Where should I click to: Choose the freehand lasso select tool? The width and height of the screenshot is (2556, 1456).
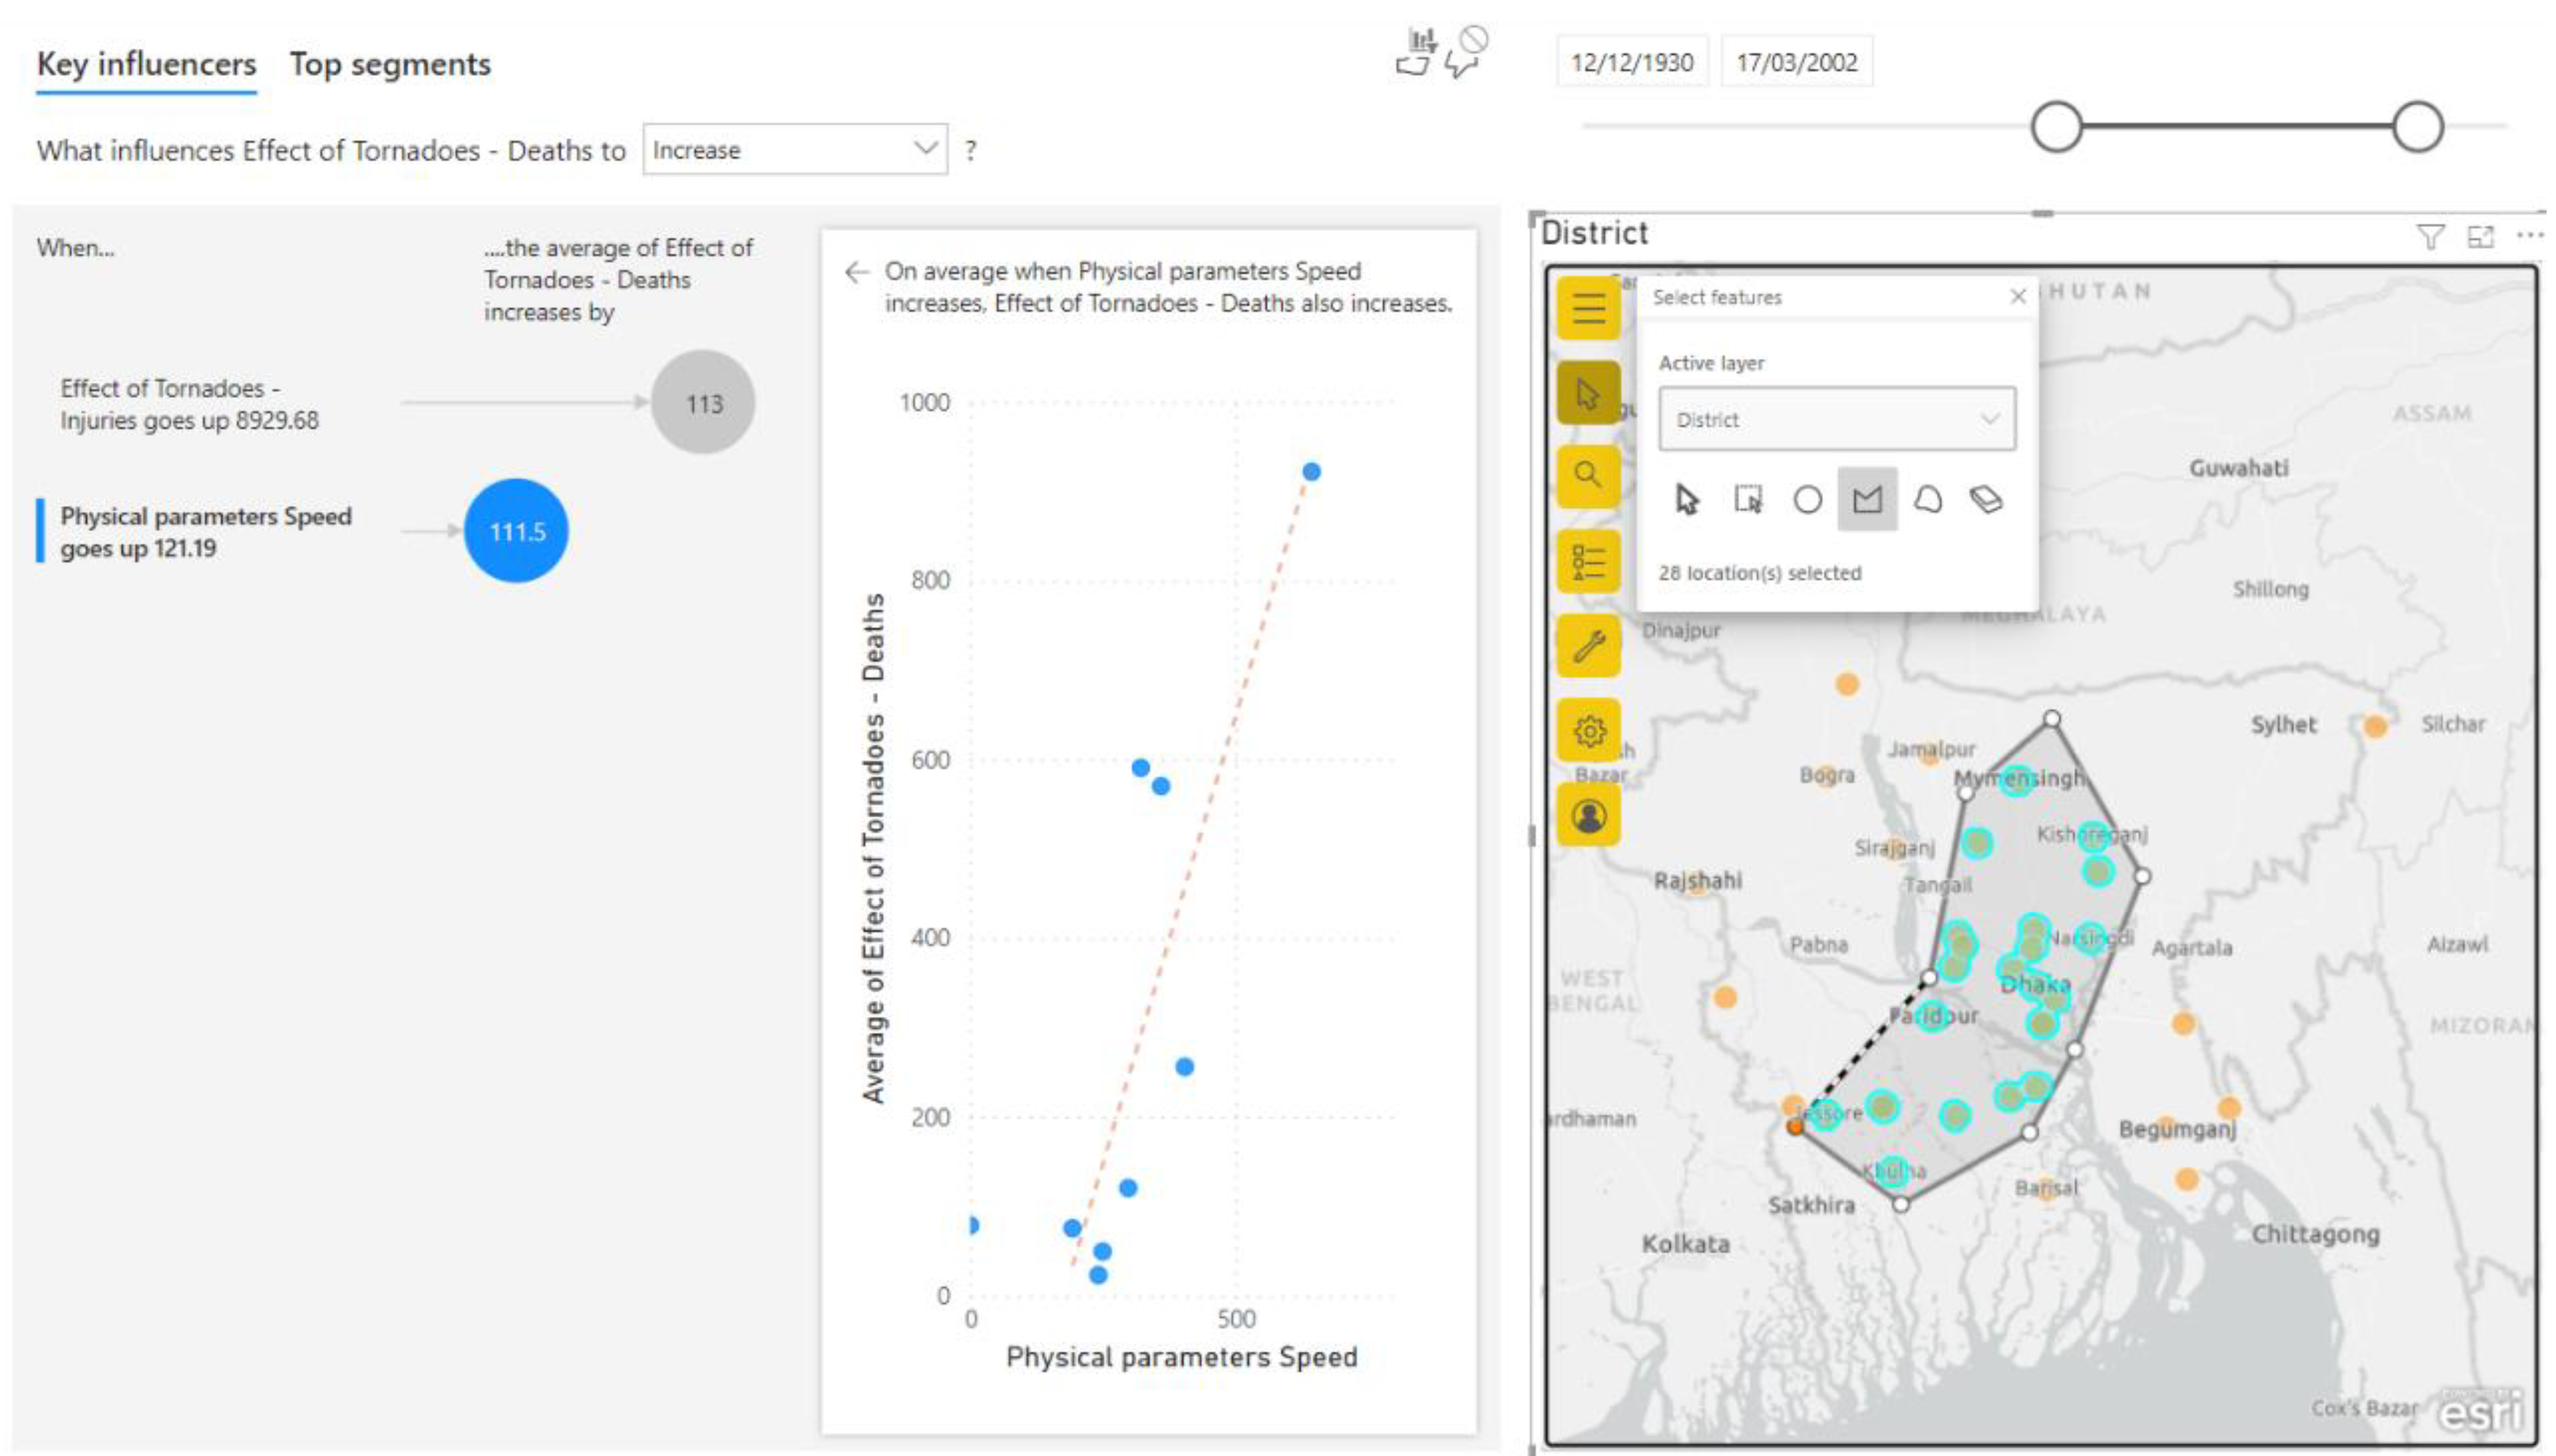(1927, 499)
